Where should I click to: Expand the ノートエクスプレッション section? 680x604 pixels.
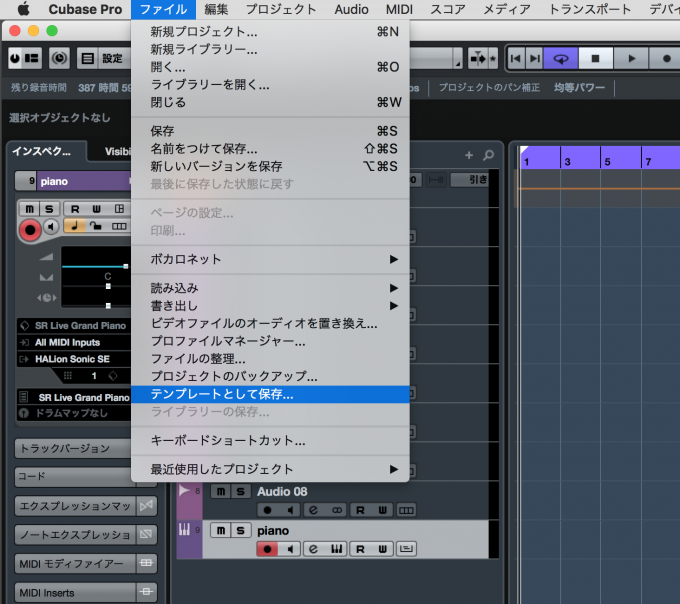(75, 535)
